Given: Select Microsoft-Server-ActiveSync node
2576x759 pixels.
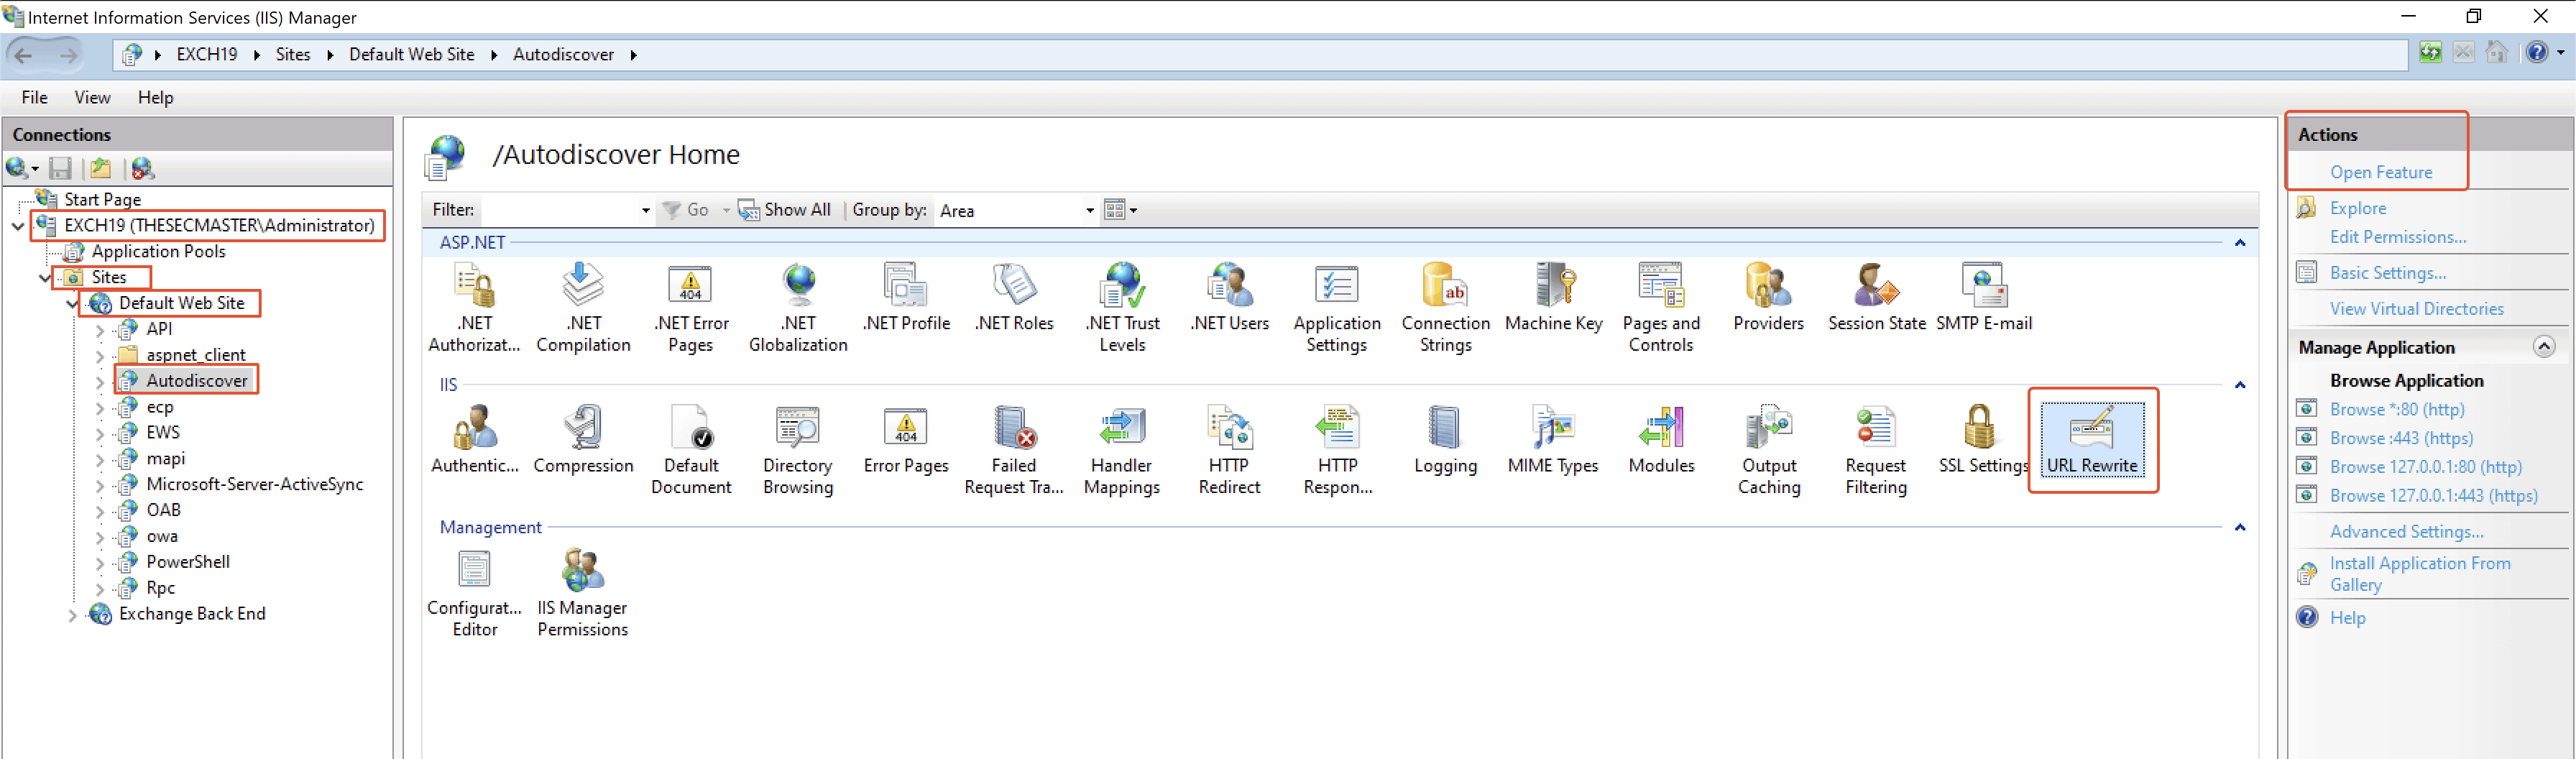Looking at the screenshot, I should click(254, 484).
